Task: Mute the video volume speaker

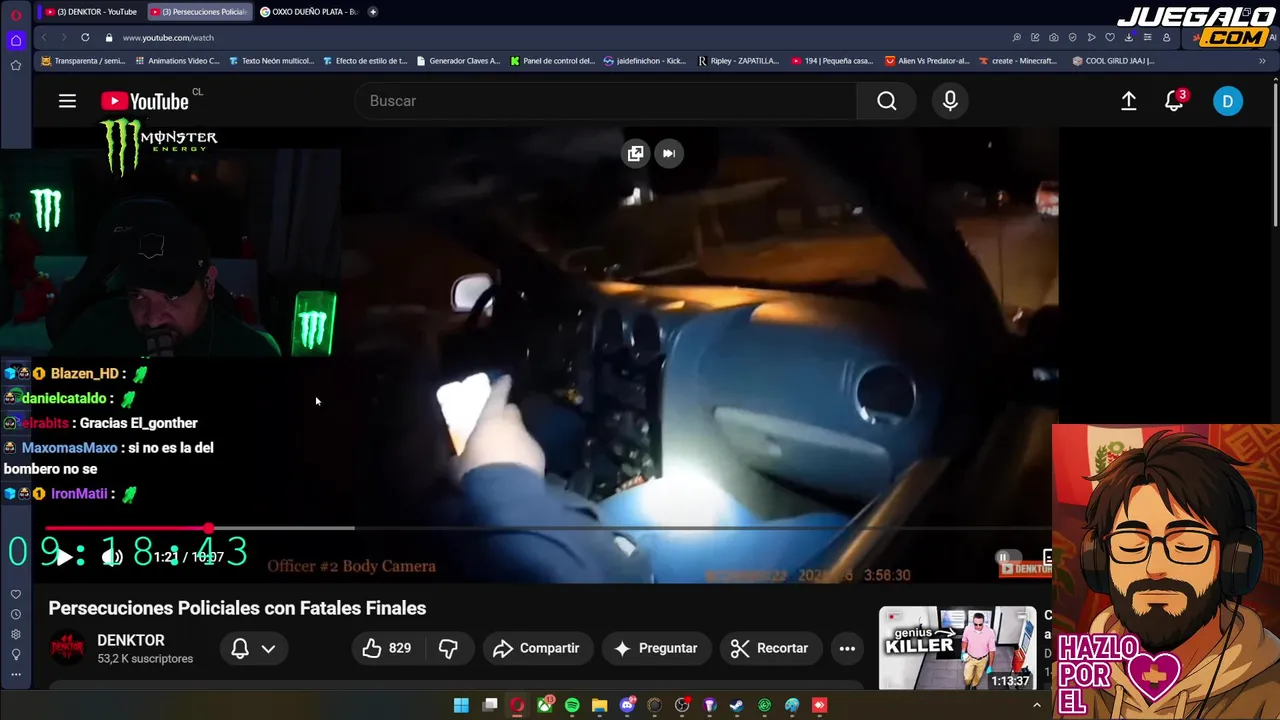Action: click(112, 557)
